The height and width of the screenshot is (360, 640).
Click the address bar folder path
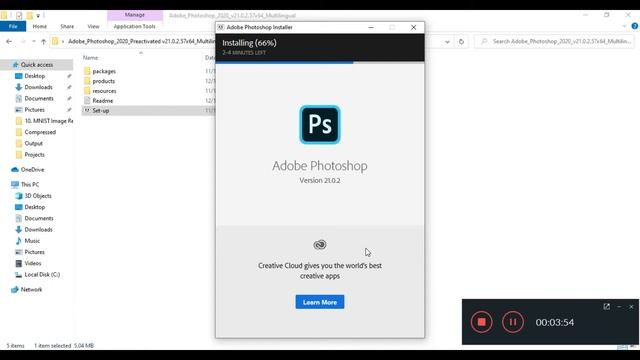tap(141, 41)
